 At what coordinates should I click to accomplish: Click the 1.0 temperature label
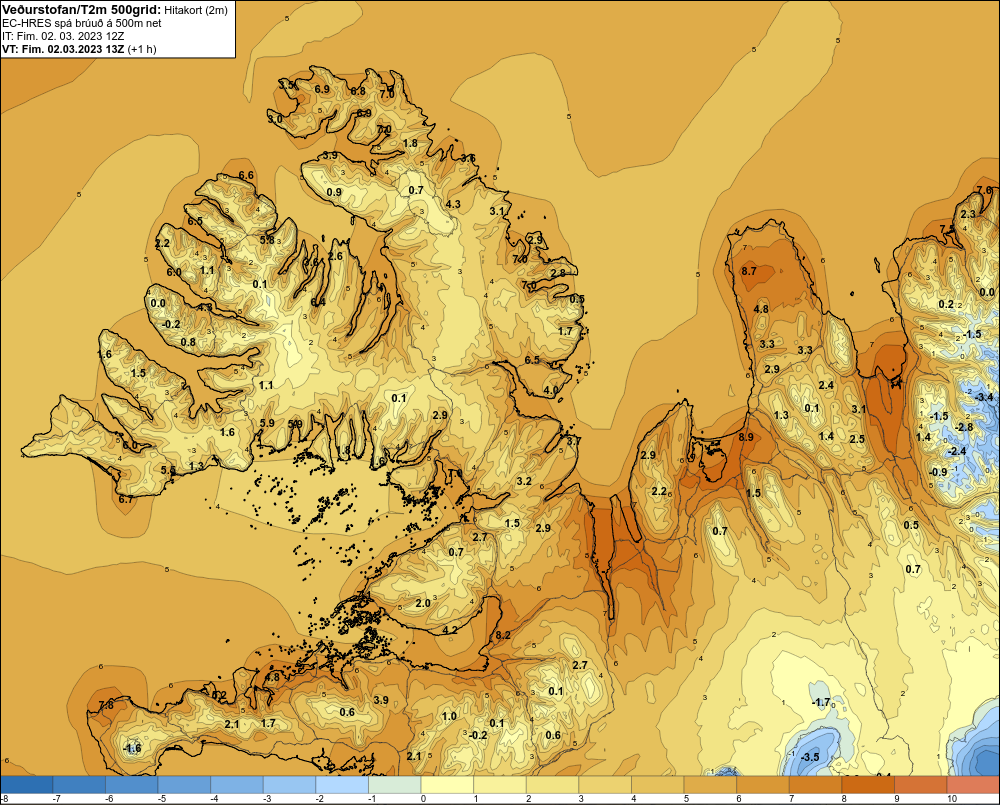coord(450,716)
